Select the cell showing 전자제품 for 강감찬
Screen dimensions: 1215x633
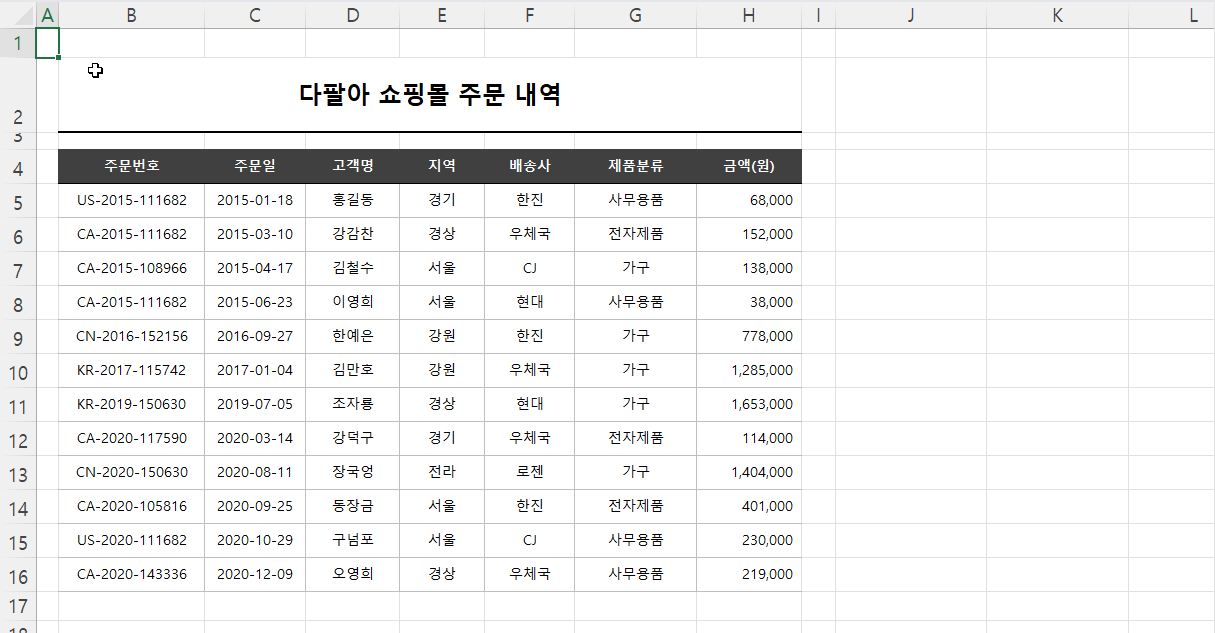(x=634, y=234)
